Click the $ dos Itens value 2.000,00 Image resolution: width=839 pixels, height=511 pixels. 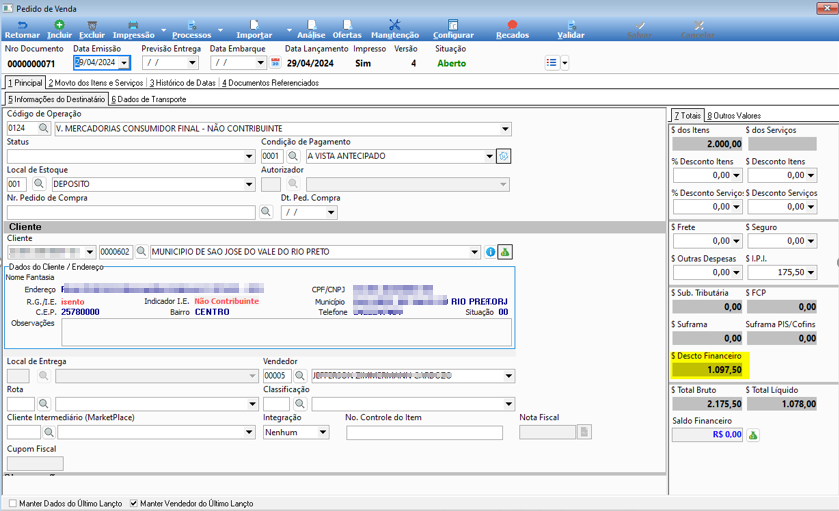pyautogui.click(x=707, y=143)
